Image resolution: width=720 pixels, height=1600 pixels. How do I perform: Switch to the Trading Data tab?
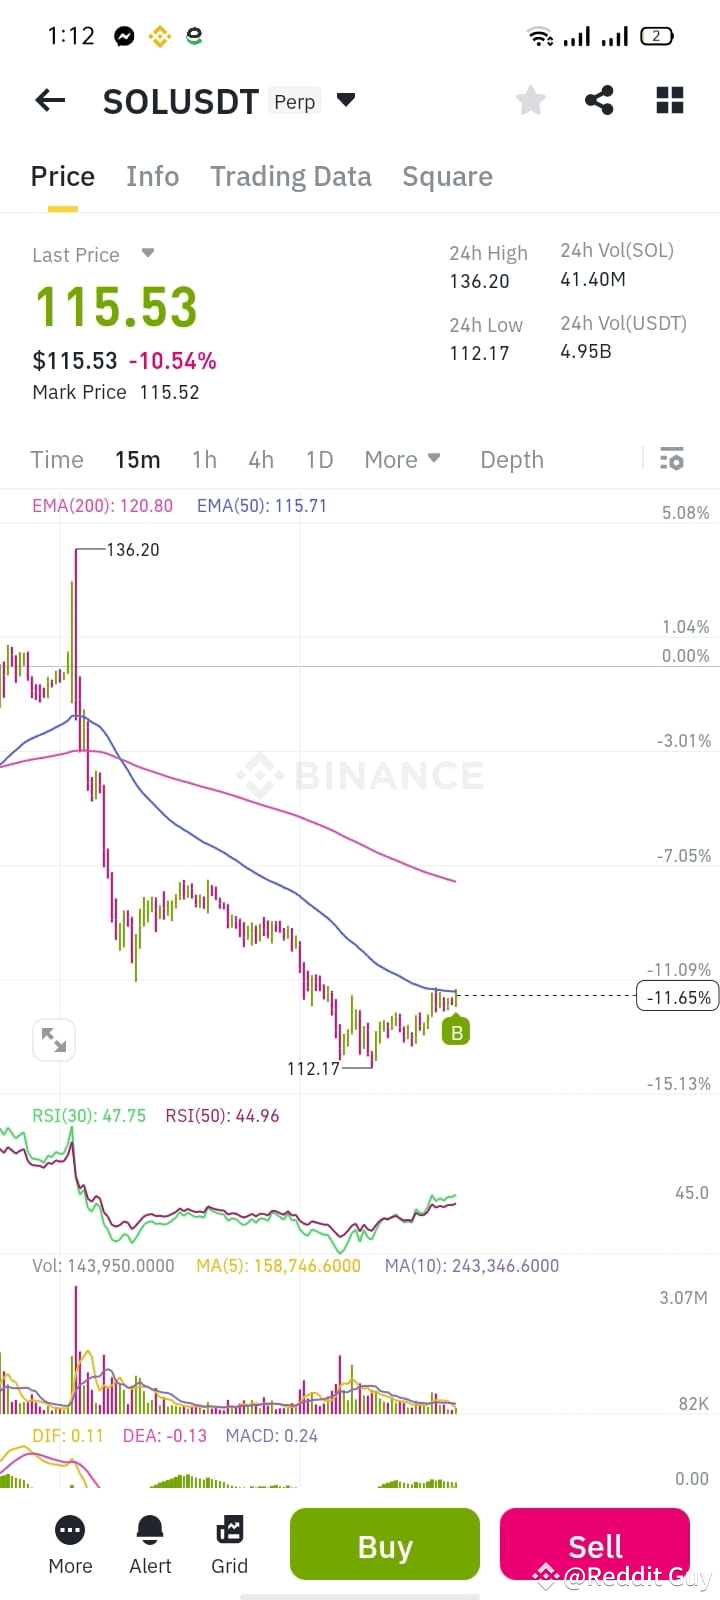click(290, 176)
